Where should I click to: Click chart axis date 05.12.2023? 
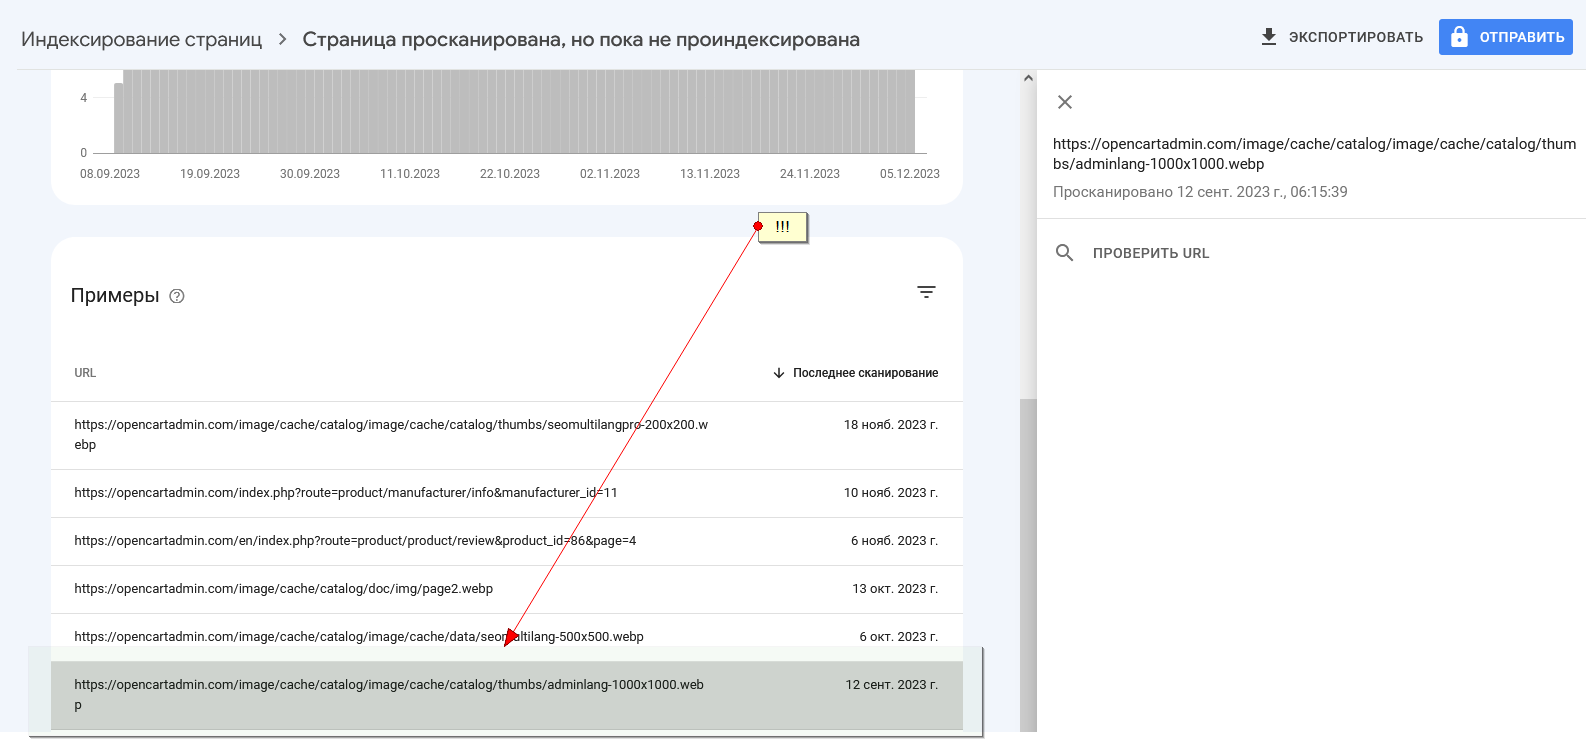[x=910, y=174]
